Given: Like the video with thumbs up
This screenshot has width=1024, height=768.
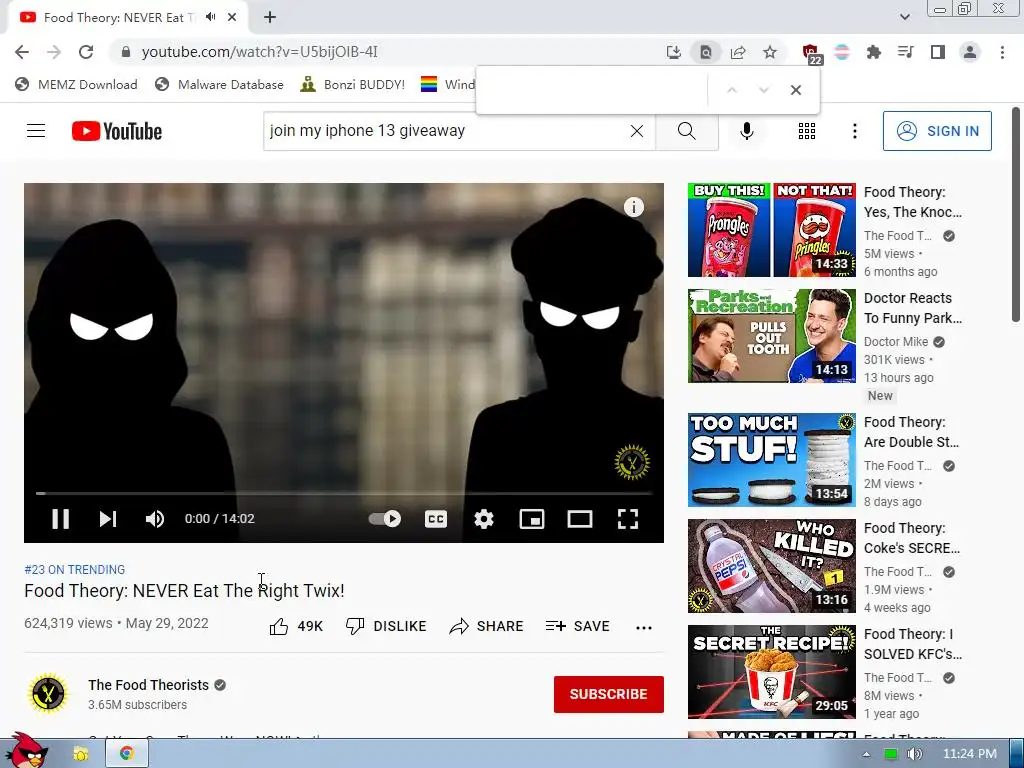Looking at the screenshot, I should pos(296,626).
